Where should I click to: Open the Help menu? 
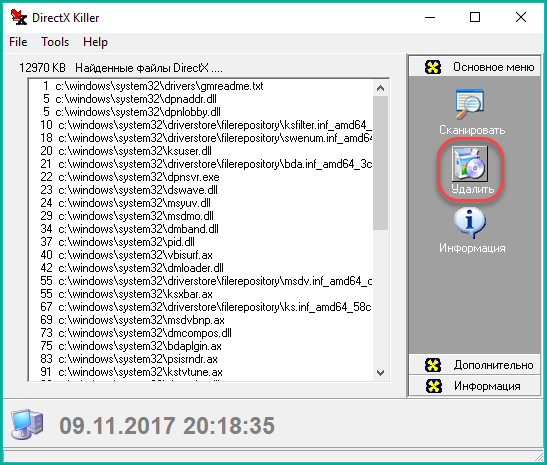click(x=95, y=42)
